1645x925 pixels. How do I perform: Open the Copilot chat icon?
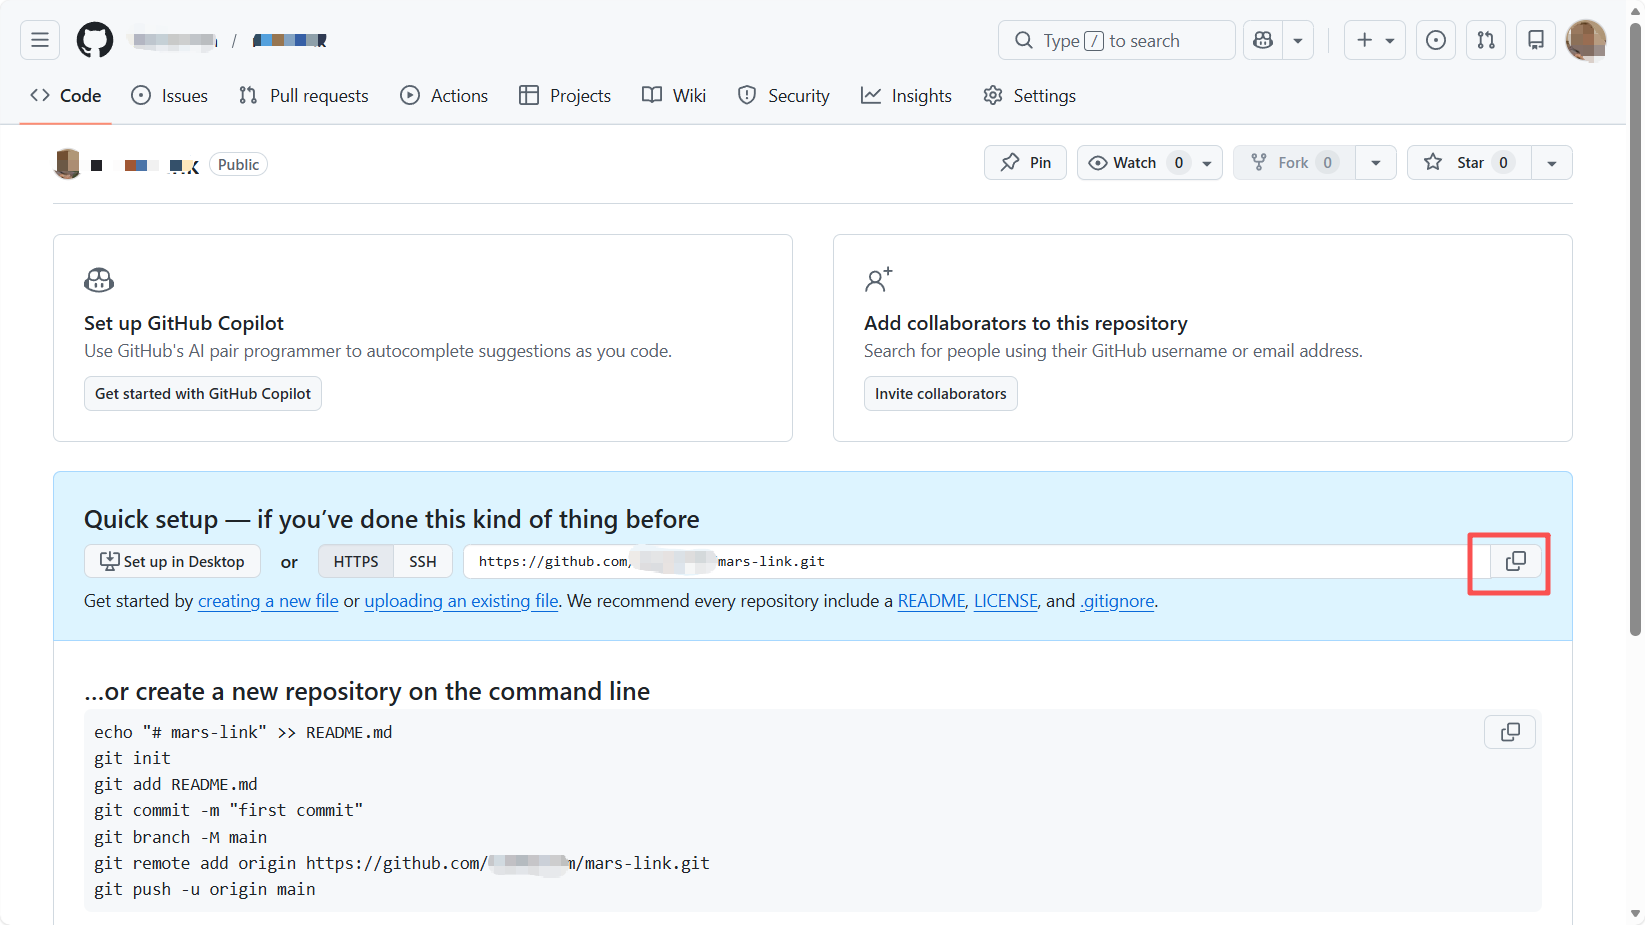(1263, 40)
